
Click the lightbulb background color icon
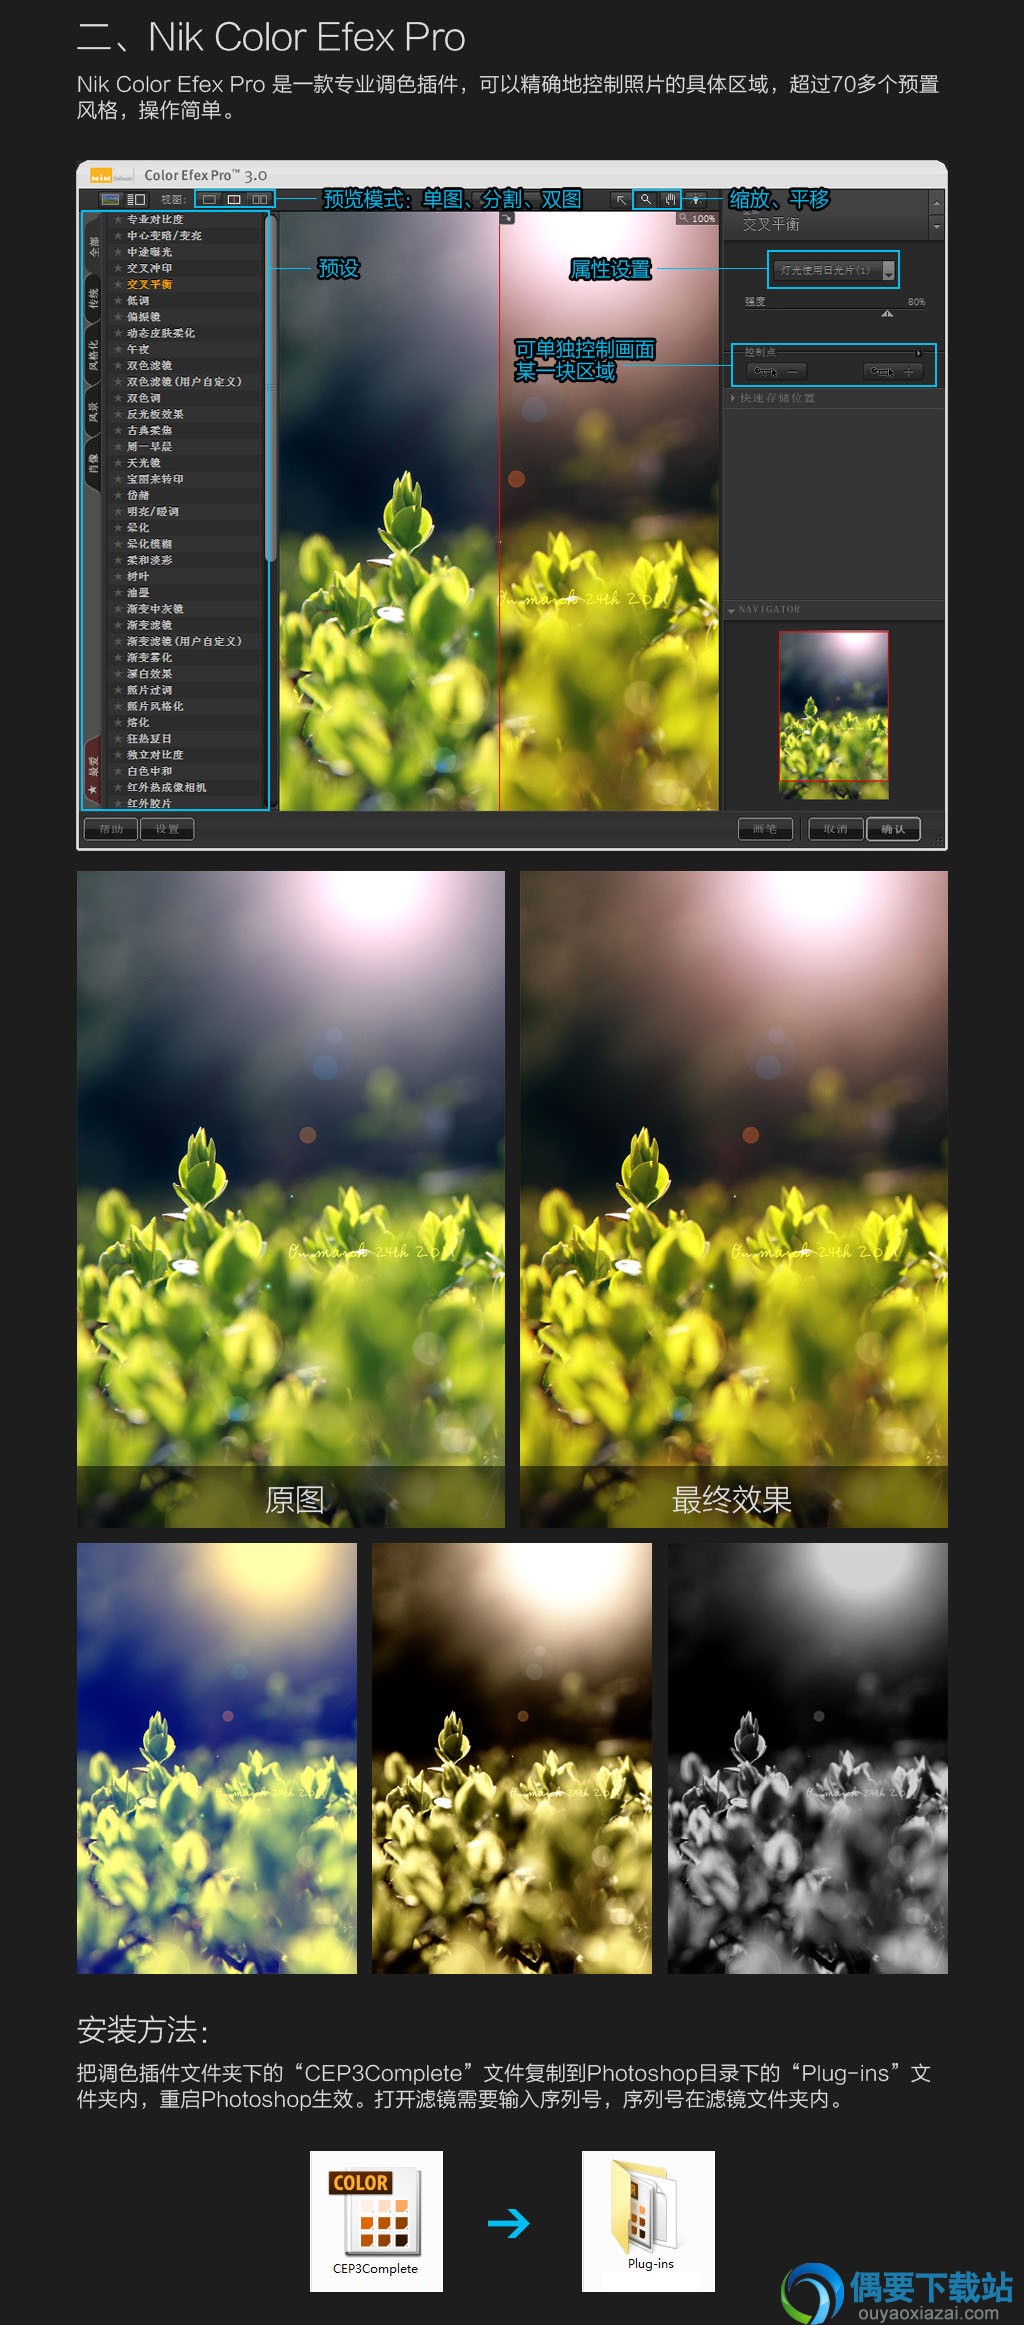pos(696,200)
